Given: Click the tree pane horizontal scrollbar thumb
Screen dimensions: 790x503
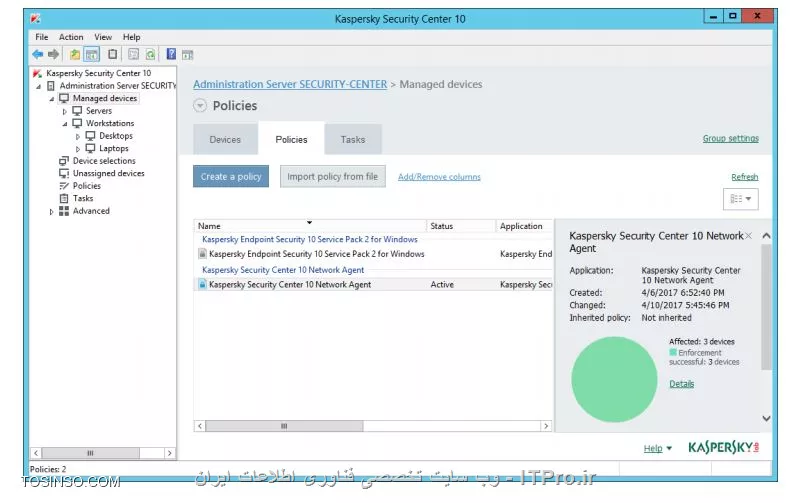Looking at the screenshot, I should pyautogui.click(x=90, y=453).
